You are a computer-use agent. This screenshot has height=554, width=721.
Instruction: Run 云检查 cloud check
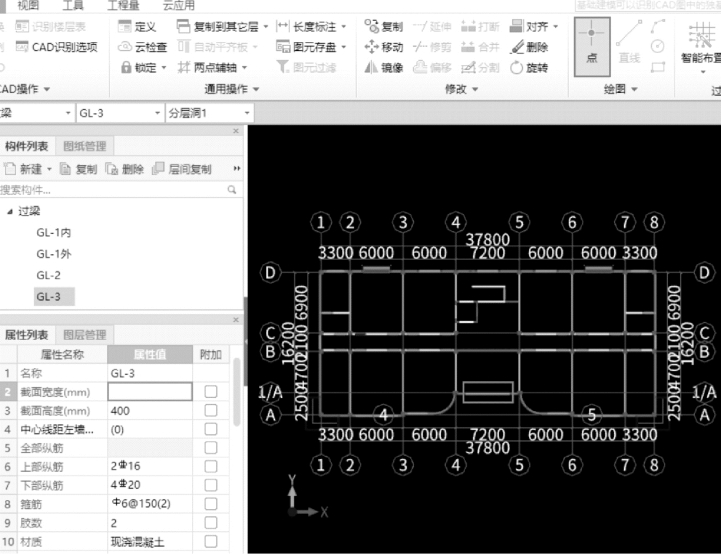pyautogui.click(x=143, y=47)
